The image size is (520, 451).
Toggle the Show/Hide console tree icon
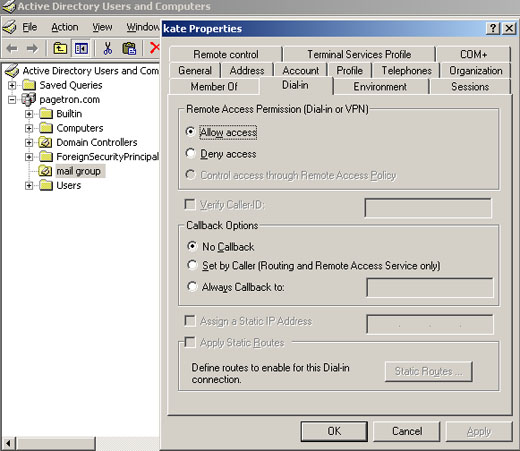click(81, 49)
